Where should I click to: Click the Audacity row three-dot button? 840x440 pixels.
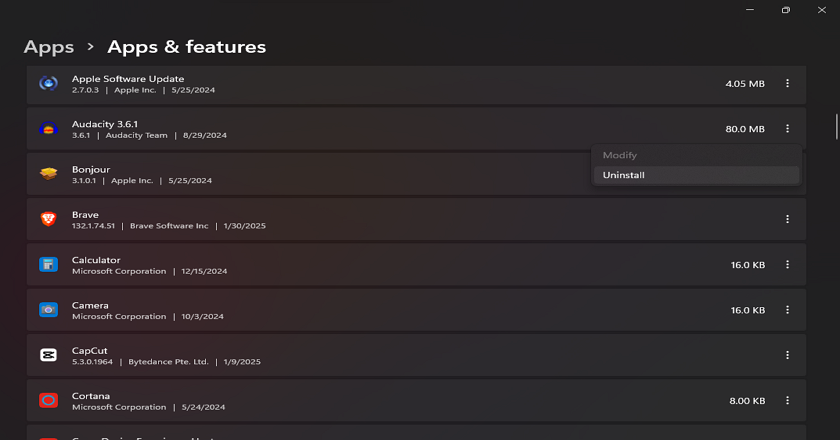point(788,129)
